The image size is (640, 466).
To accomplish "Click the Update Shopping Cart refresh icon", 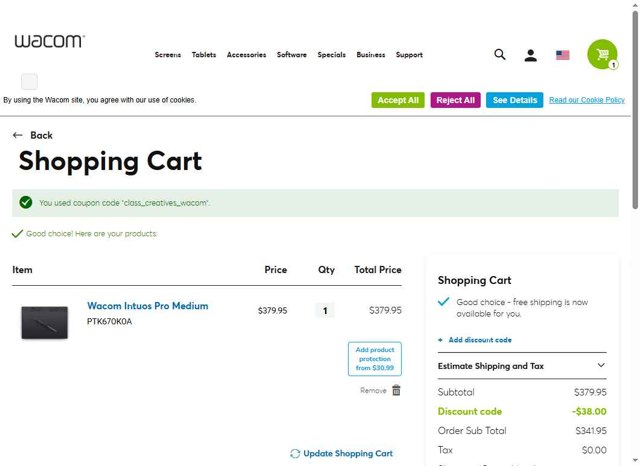I will pyautogui.click(x=295, y=453).
